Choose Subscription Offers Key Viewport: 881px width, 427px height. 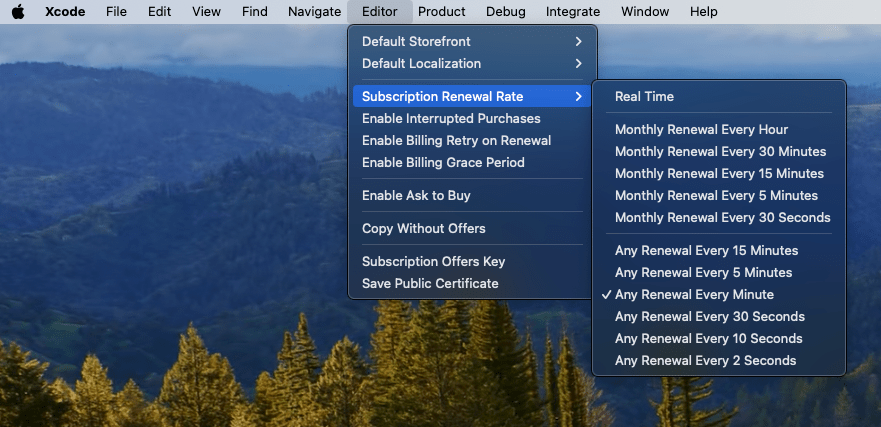[x=433, y=262]
